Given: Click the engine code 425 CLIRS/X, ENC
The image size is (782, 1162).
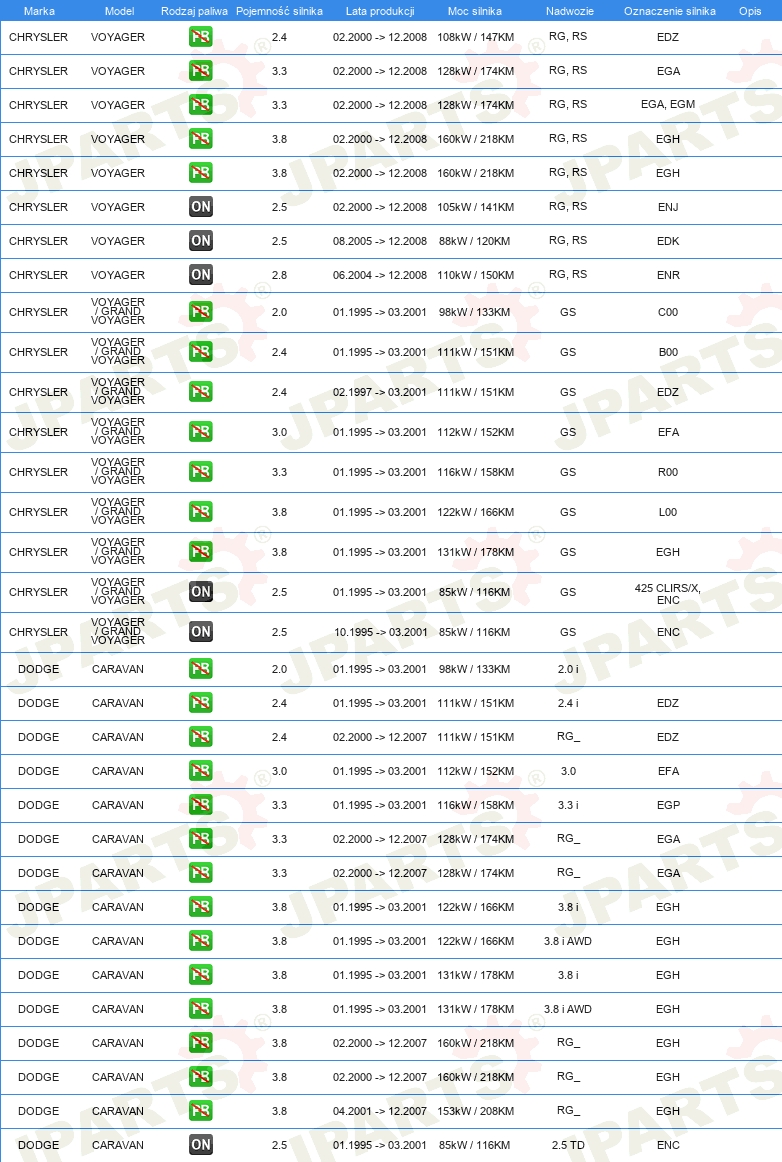Looking at the screenshot, I should point(668,594).
